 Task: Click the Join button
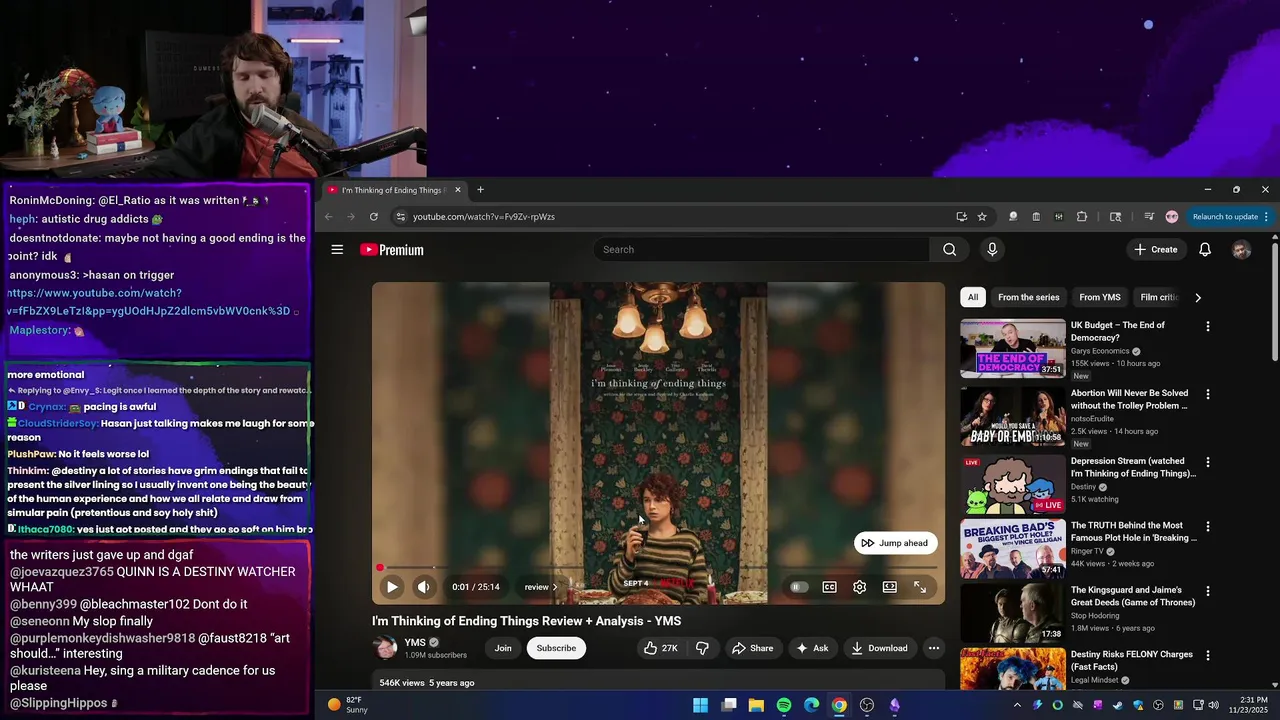point(503,648)
